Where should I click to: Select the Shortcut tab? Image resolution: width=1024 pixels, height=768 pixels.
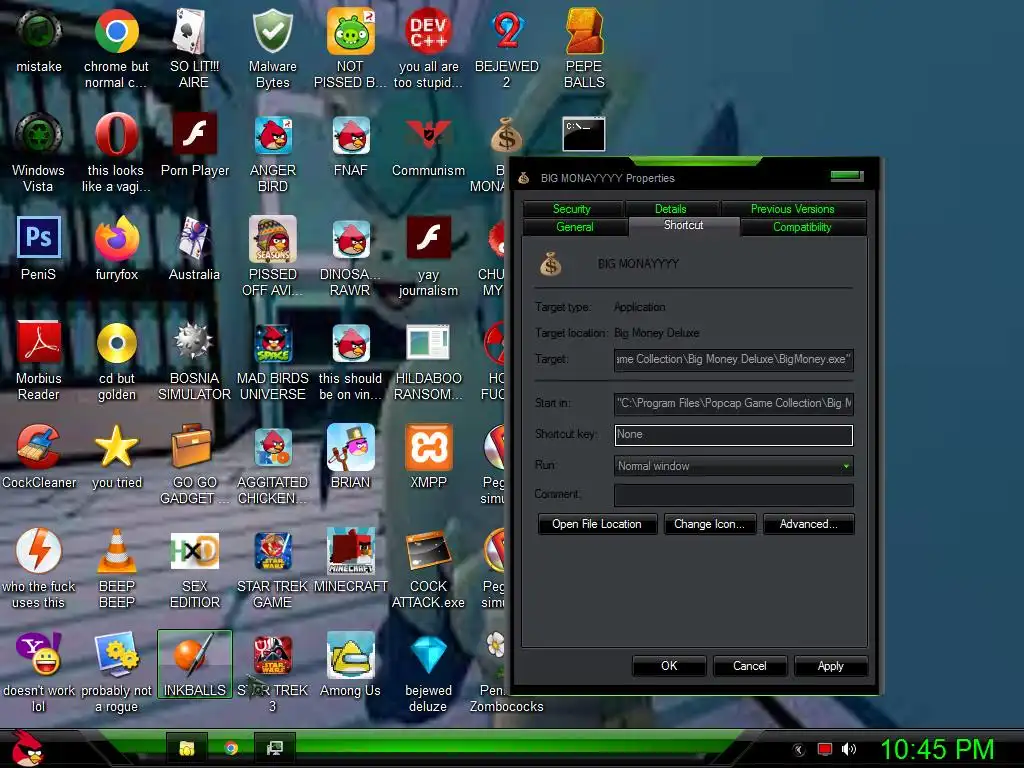pos(683,226)
